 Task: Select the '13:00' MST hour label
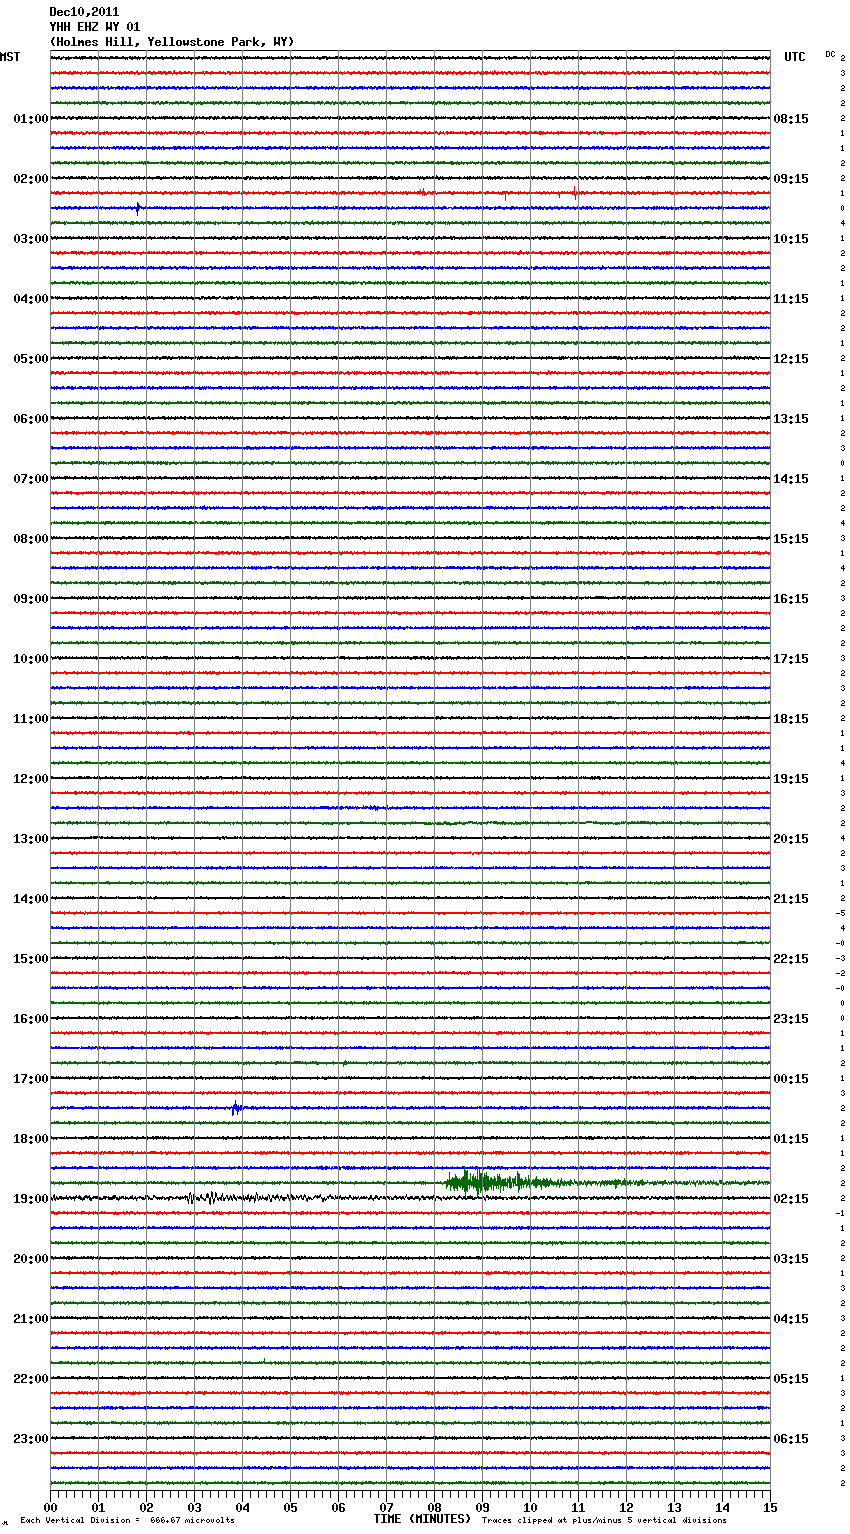click(x=31, y=839)
